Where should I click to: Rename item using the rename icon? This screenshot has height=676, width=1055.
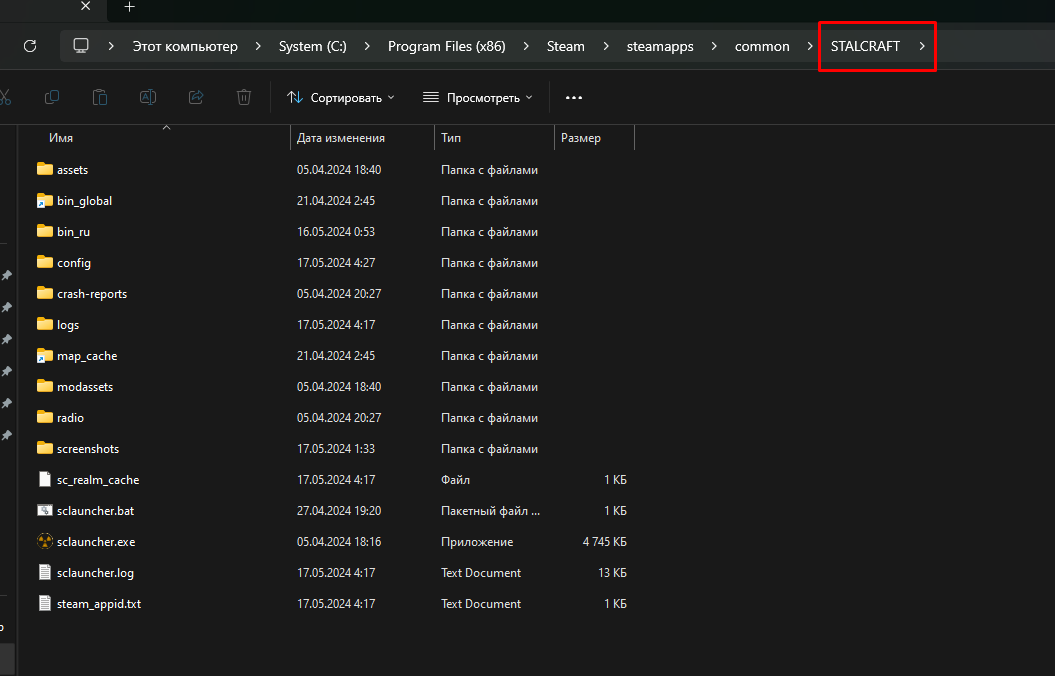click(148, 98)
